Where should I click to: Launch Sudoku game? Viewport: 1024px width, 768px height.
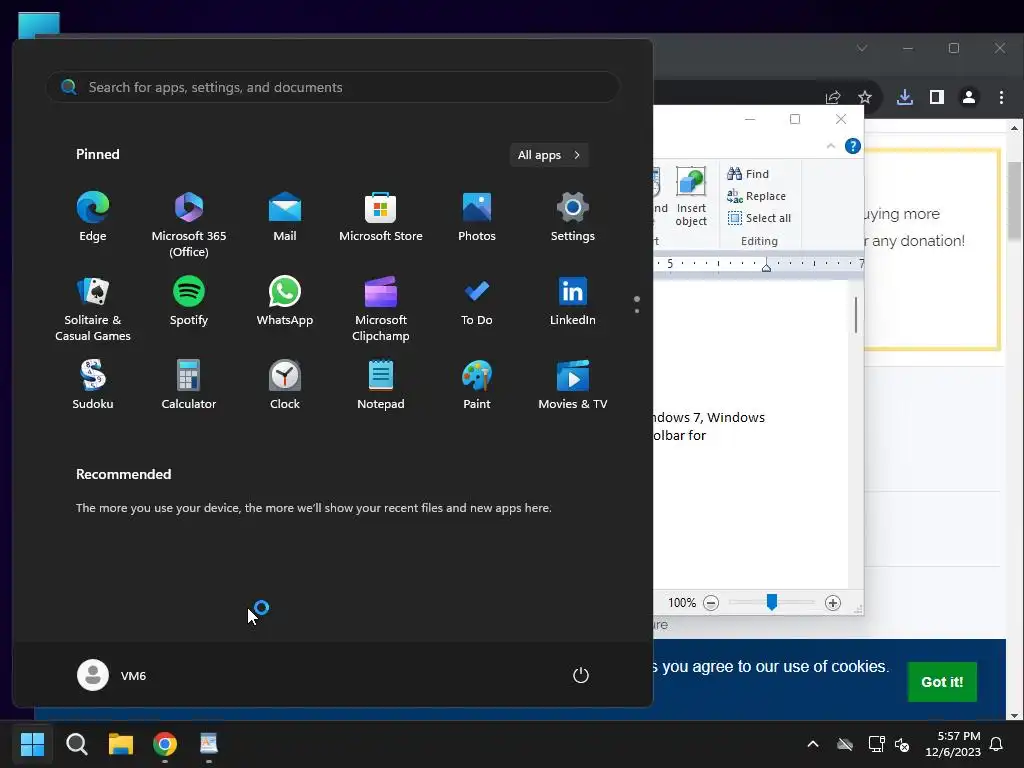point(93,385)
